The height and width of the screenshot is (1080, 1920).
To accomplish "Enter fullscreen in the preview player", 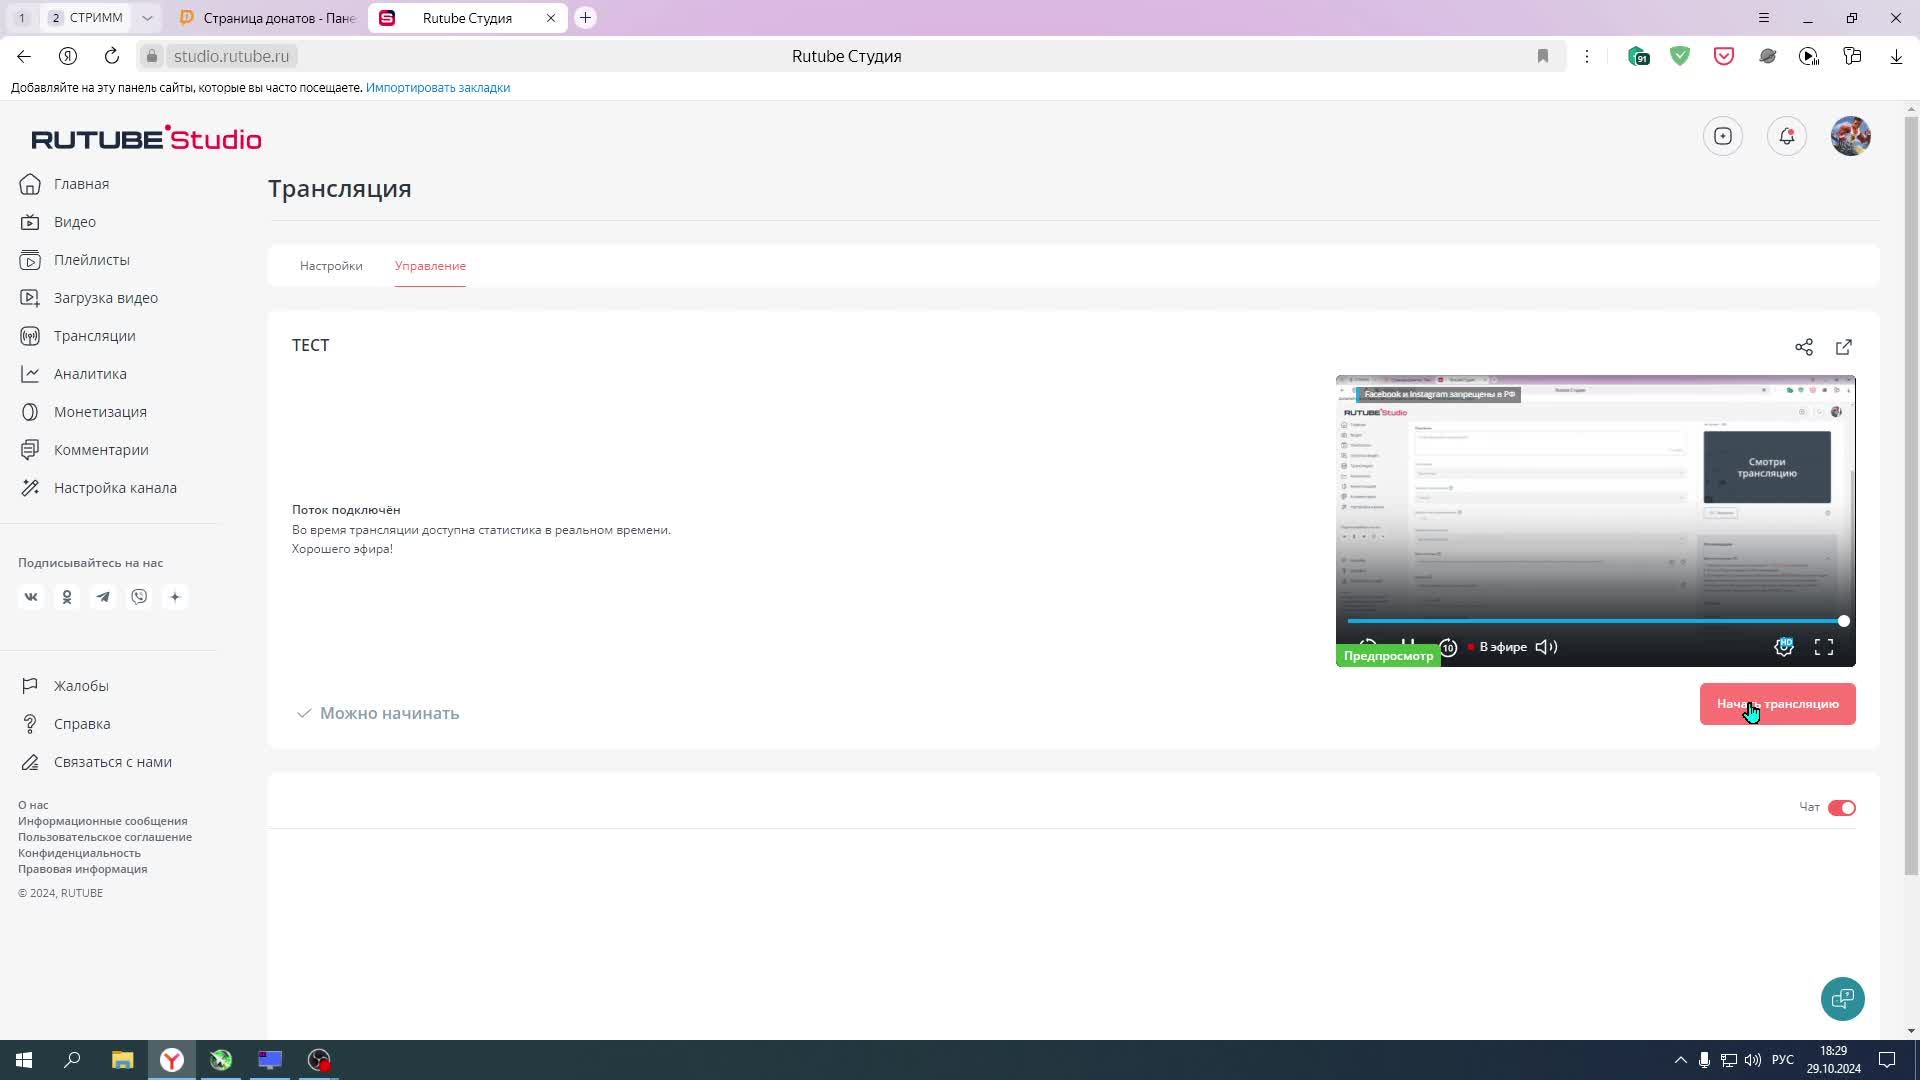I will [1824, 647].
